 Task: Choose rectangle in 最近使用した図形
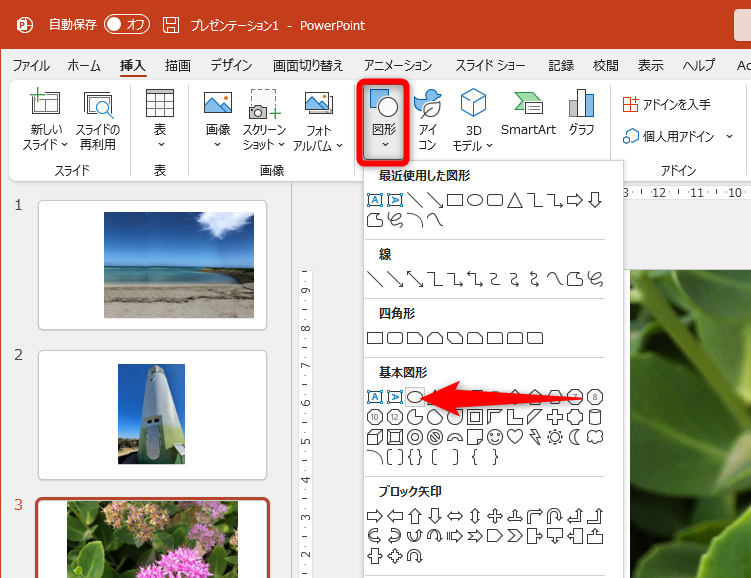(455, 200)
